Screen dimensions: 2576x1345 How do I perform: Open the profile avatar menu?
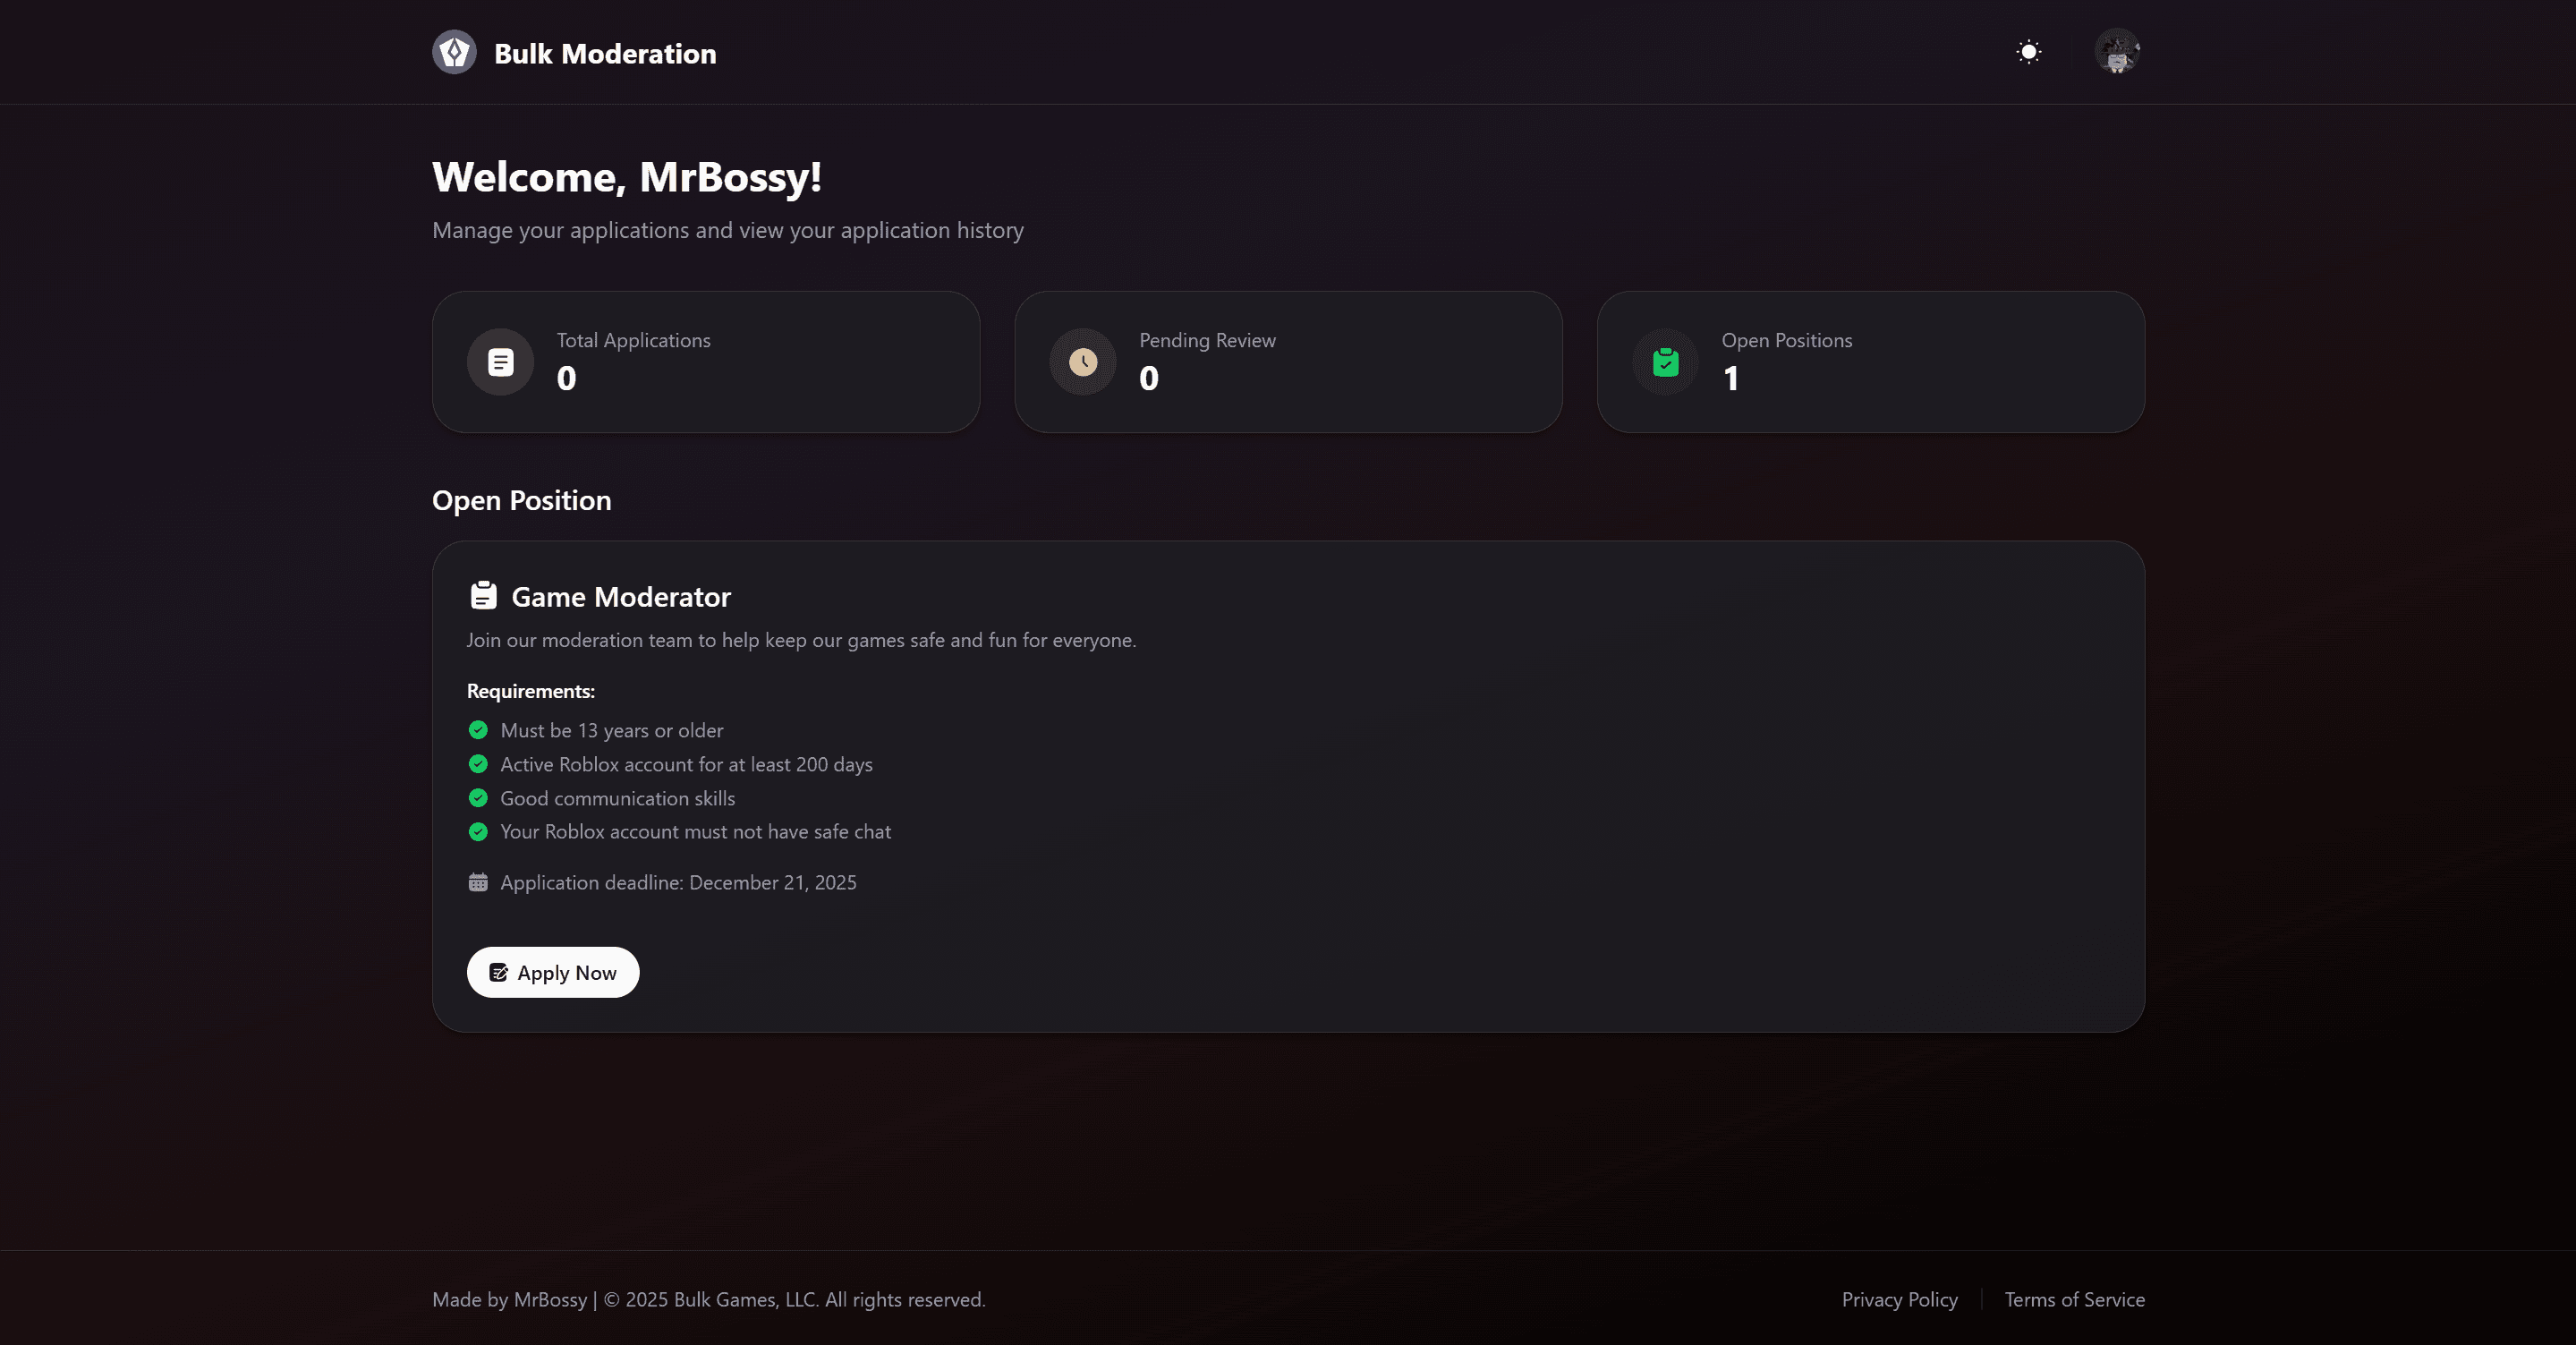[2118, 51]
